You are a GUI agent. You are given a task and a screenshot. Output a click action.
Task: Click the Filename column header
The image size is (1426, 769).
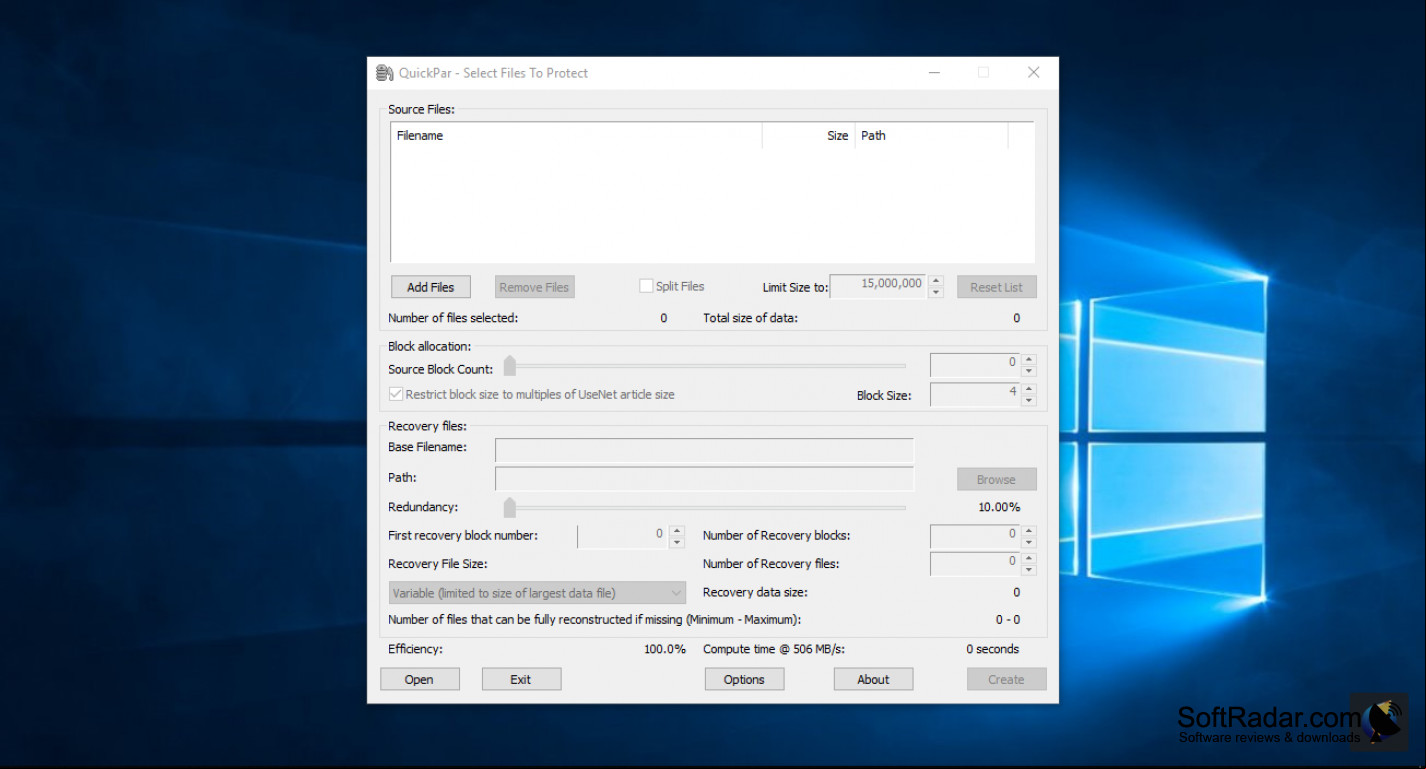[576, 136]
